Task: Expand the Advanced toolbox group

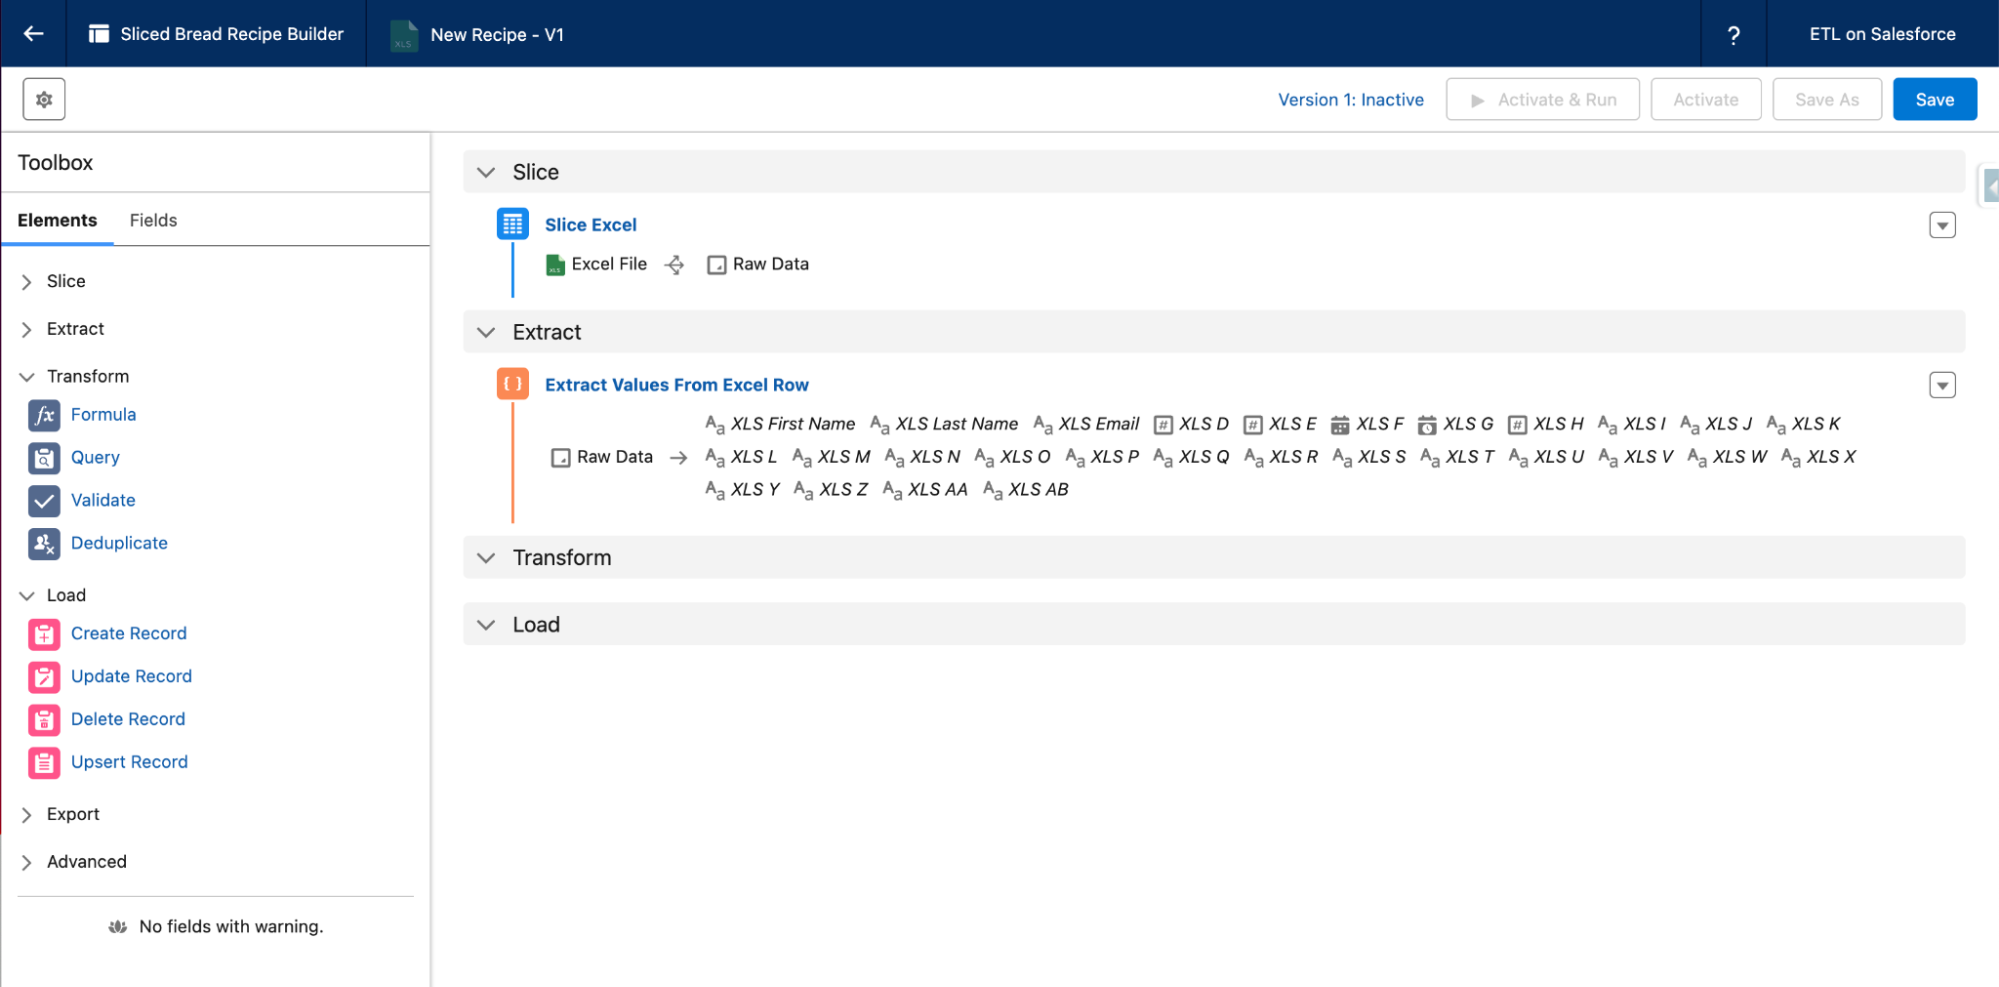Action: tap(27, 862)
